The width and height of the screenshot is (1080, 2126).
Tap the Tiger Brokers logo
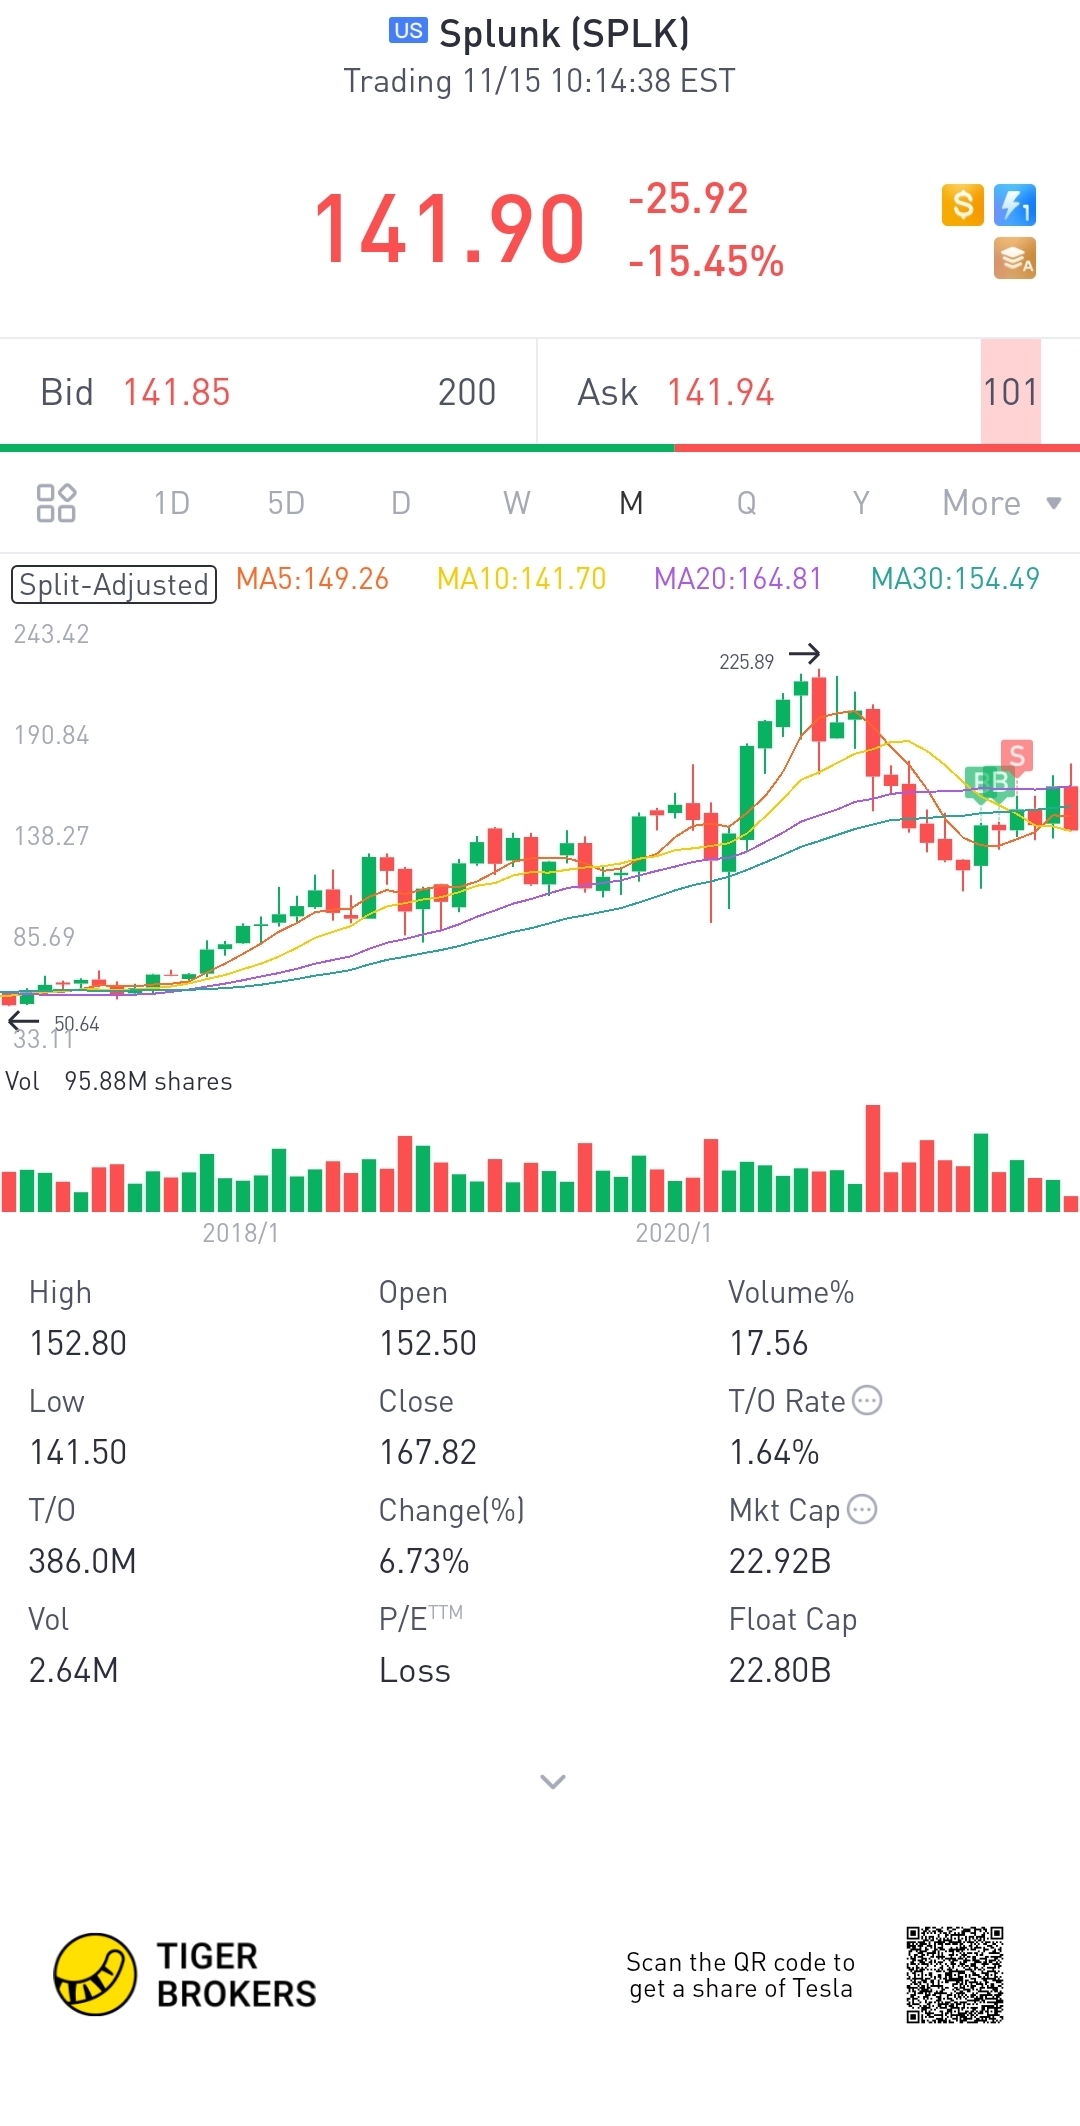click(185, 1974)
